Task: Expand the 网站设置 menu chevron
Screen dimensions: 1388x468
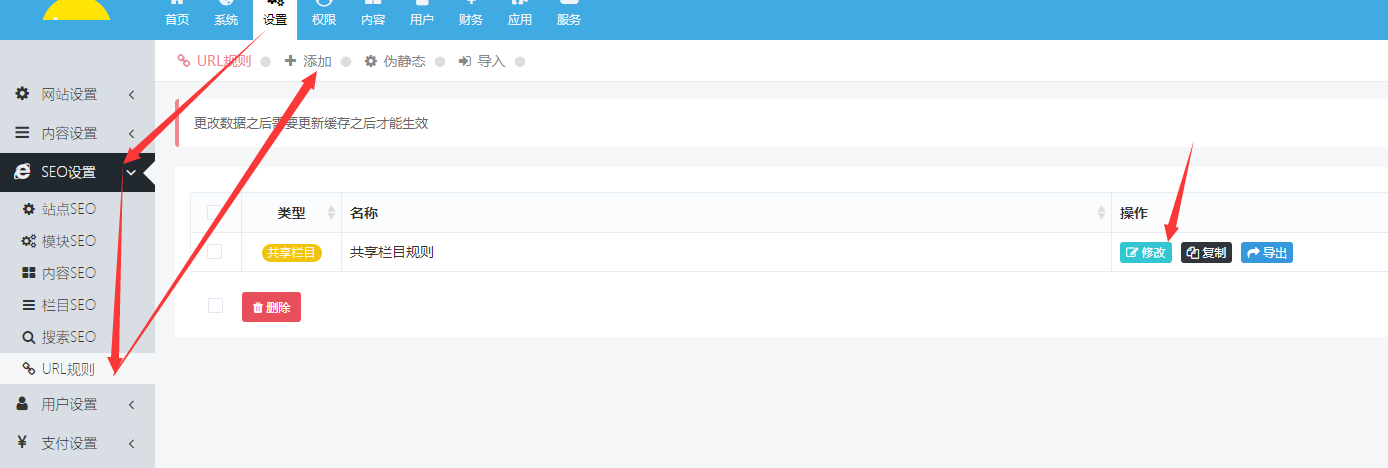Action: pos(131,95)
